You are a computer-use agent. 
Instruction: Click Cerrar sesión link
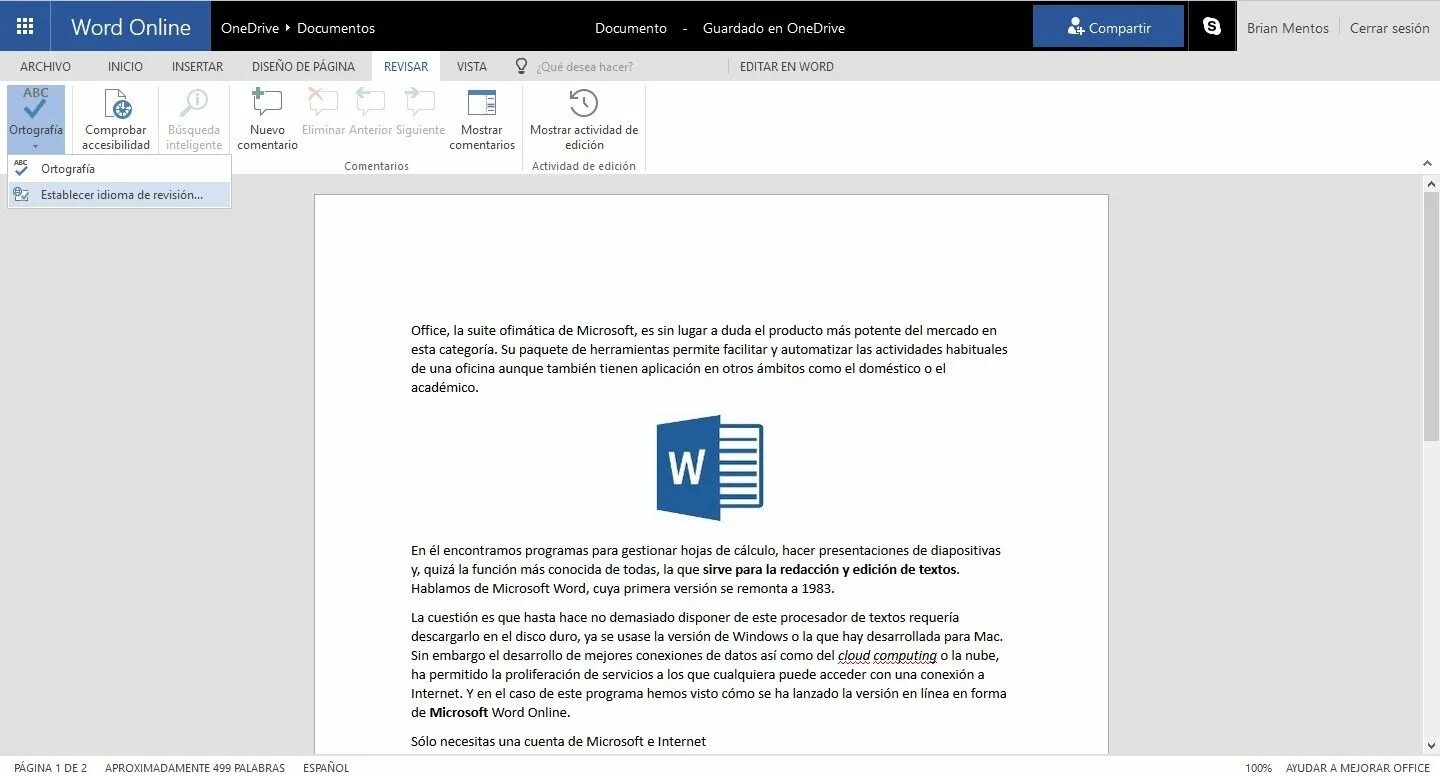[1389, 28]
